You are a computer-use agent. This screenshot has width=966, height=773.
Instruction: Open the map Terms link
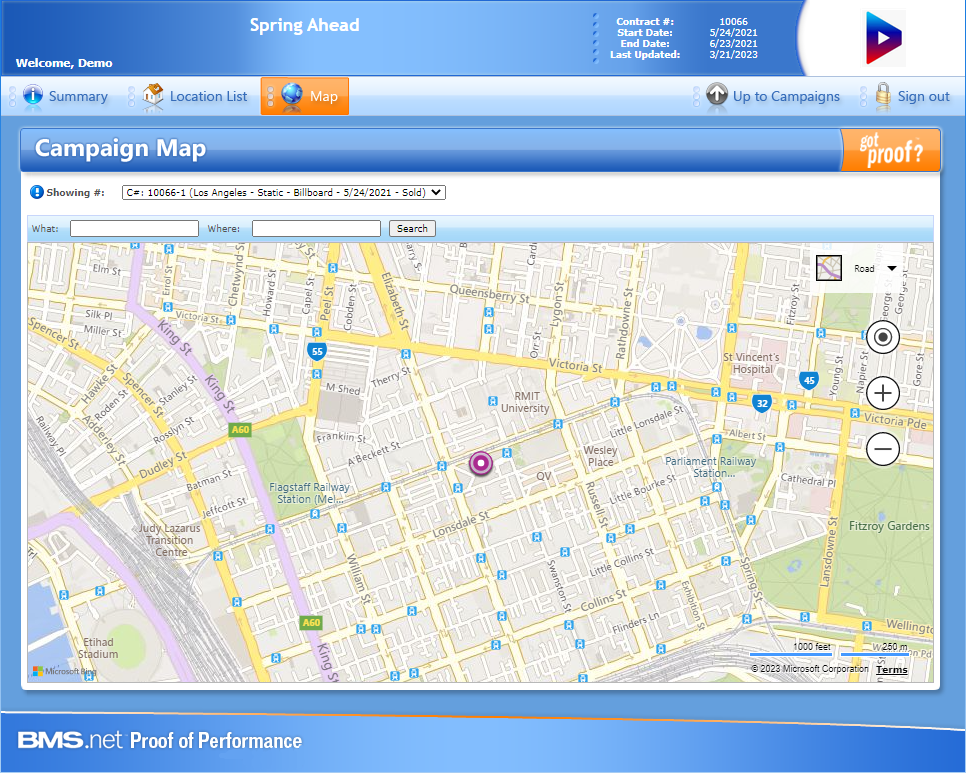point(891,670)
